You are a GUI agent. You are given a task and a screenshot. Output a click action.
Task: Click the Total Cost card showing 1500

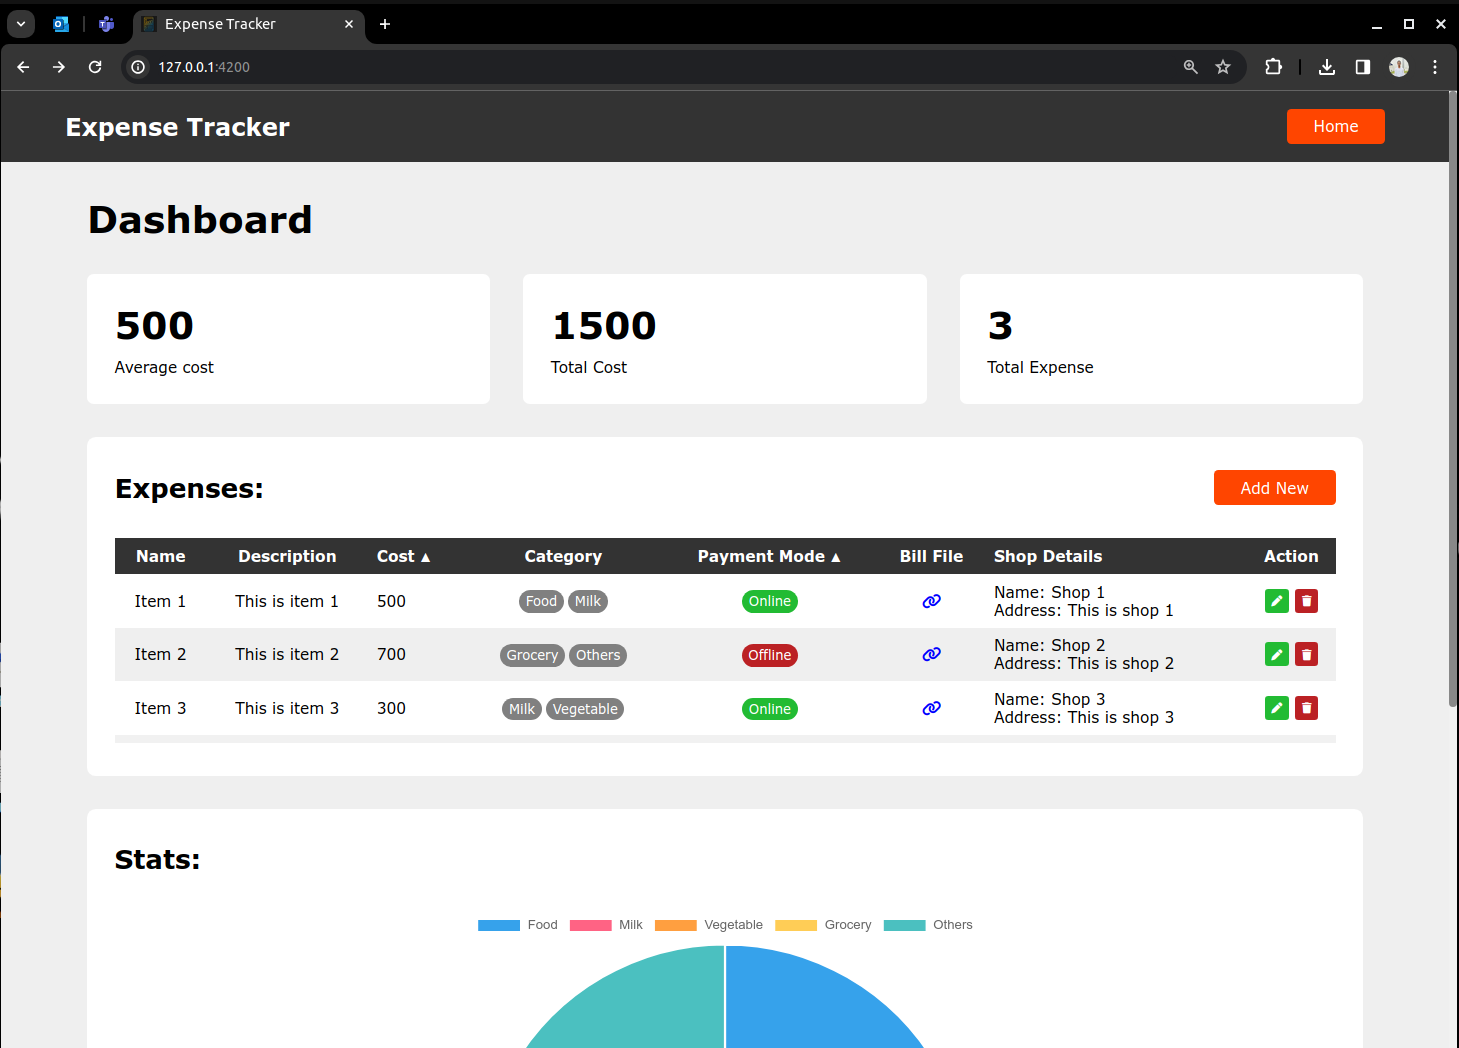[x=725, y=339]
